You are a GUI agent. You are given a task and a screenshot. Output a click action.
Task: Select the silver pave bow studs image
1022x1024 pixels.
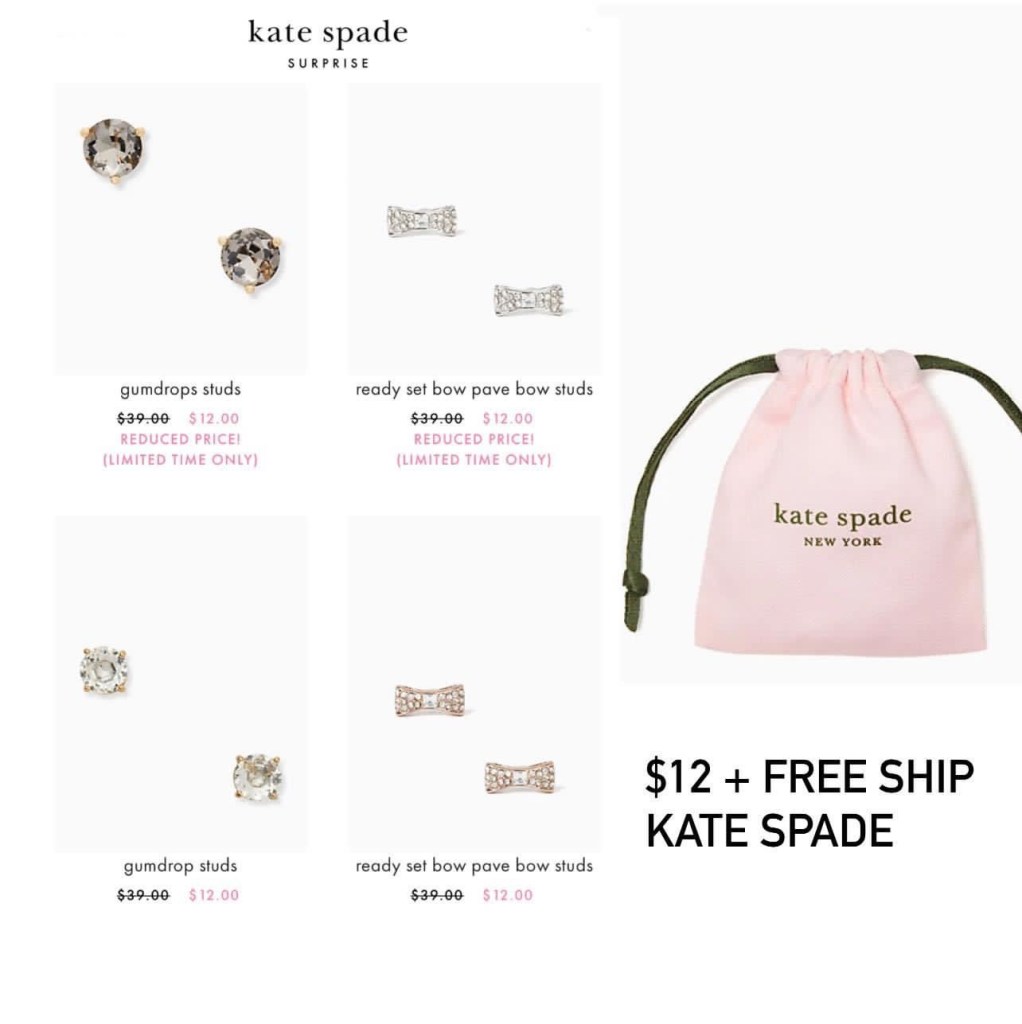pos(474,229)
